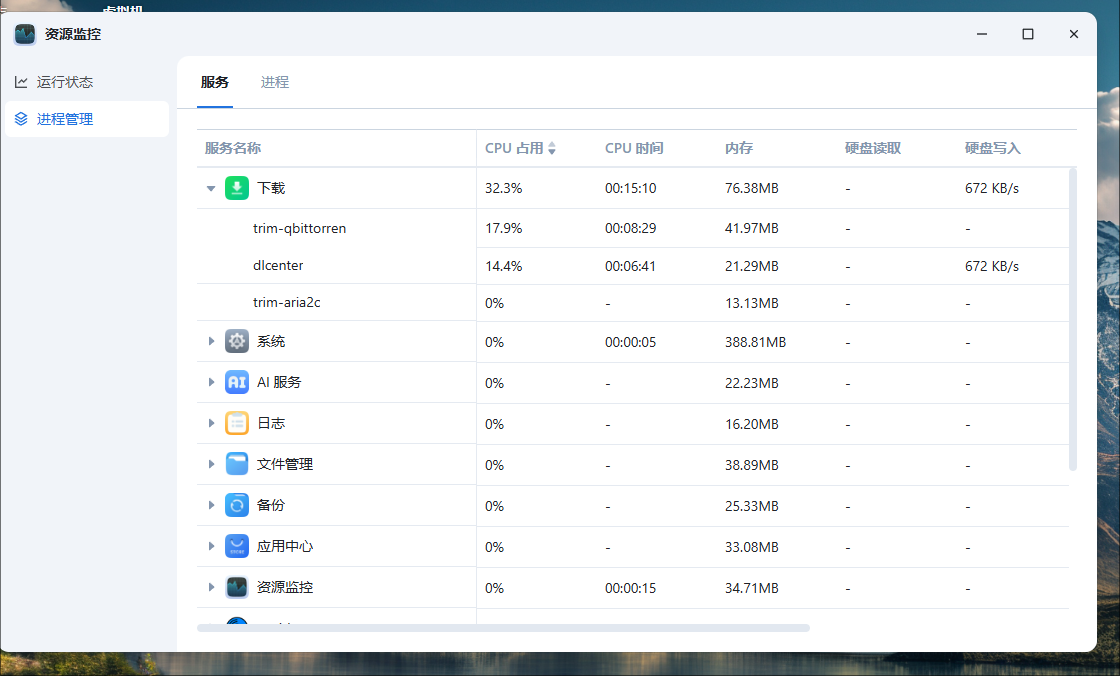Click the 38.89MB memory value

pyautogui.click(x=751, y=464)
